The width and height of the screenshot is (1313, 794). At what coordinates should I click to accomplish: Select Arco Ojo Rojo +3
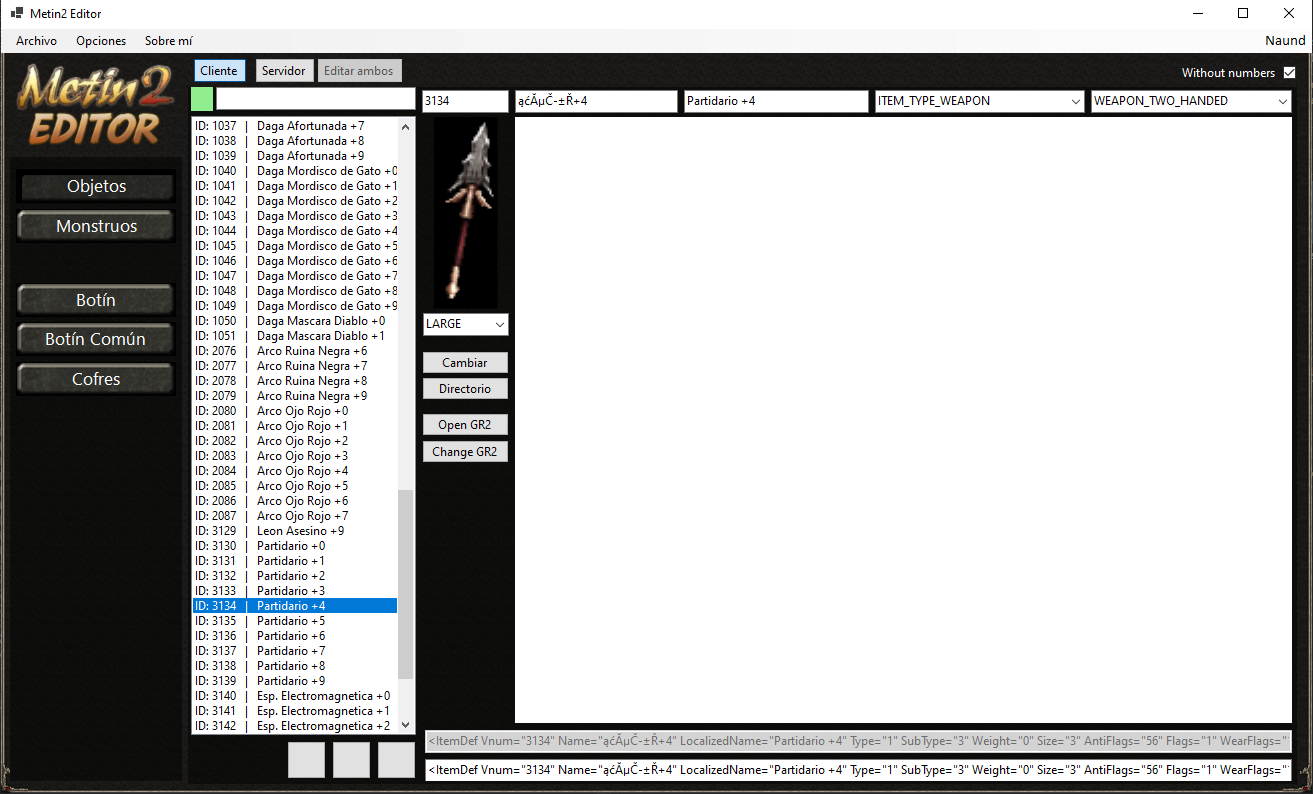[295, 456]
